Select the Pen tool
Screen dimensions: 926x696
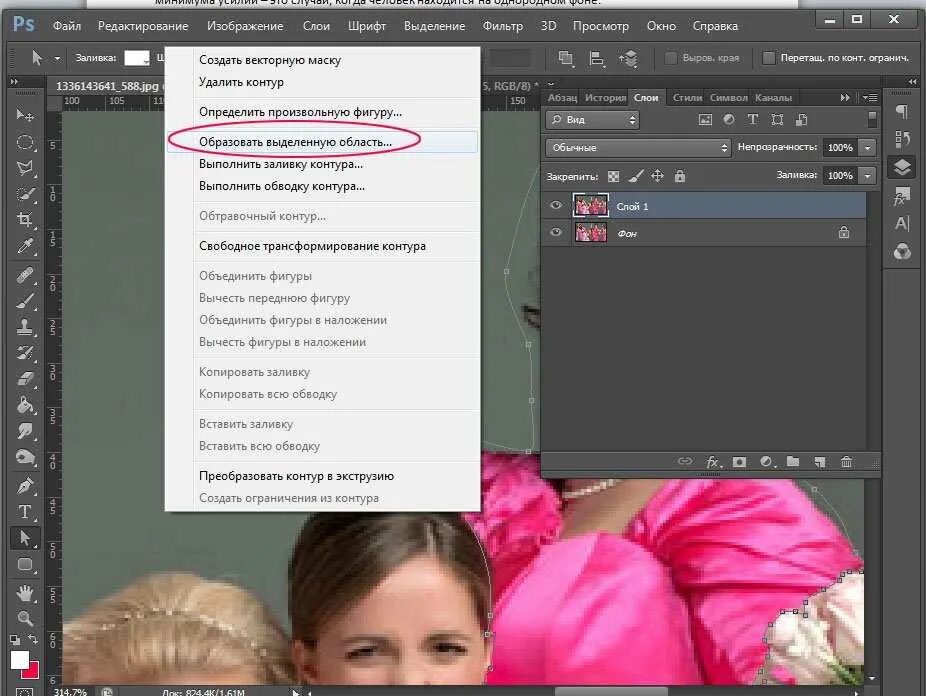point(25,486)
